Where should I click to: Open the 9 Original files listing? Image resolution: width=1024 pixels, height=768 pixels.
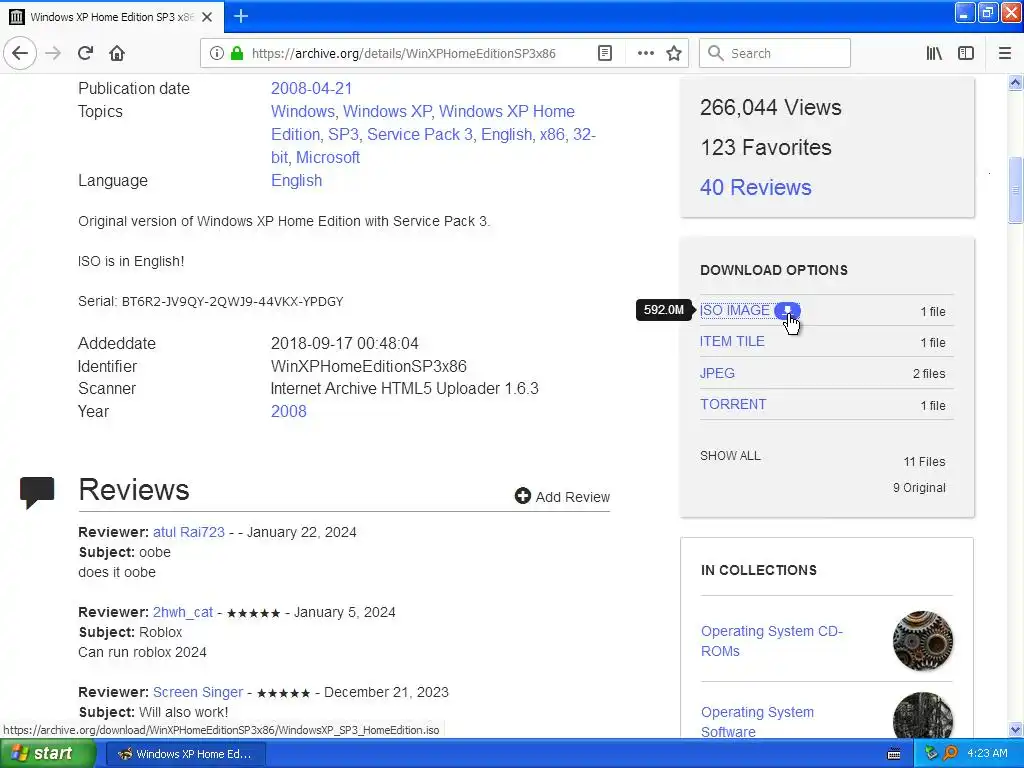click(919, 488)
